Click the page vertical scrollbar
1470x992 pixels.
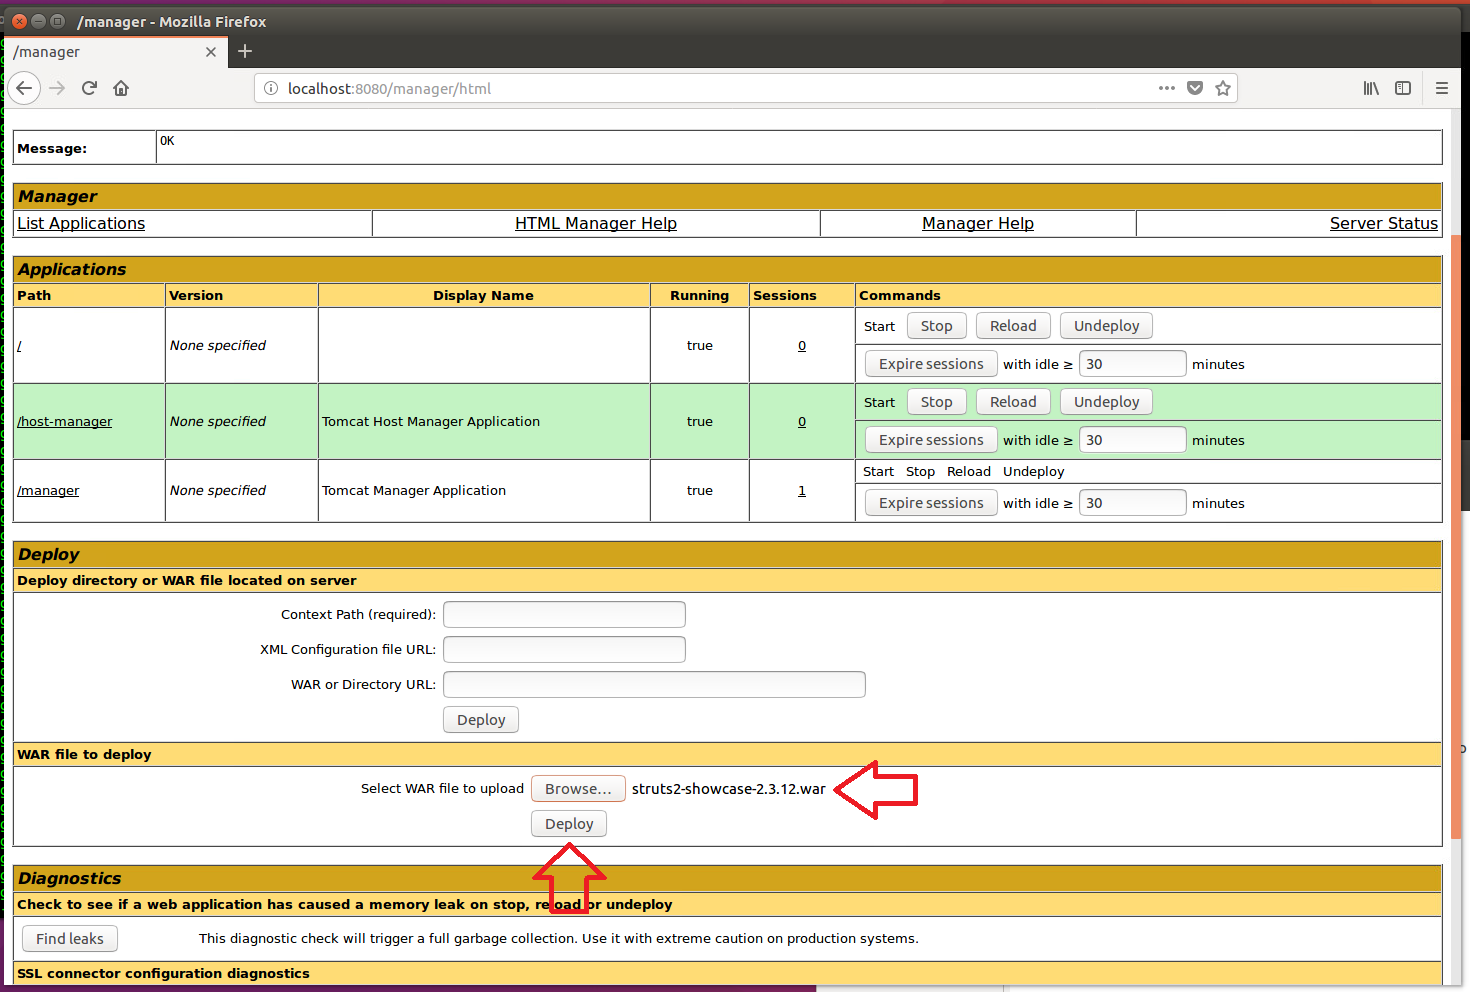[x=1455, y=500]
